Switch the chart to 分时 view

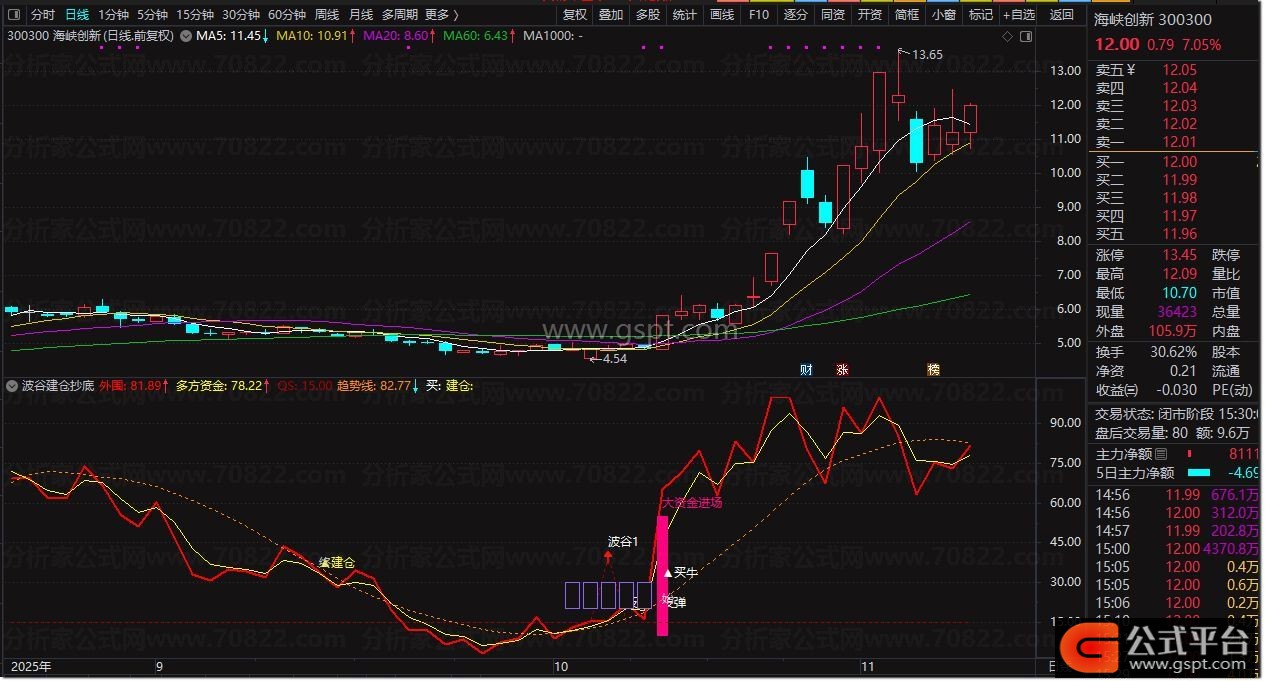pos(43,15)
